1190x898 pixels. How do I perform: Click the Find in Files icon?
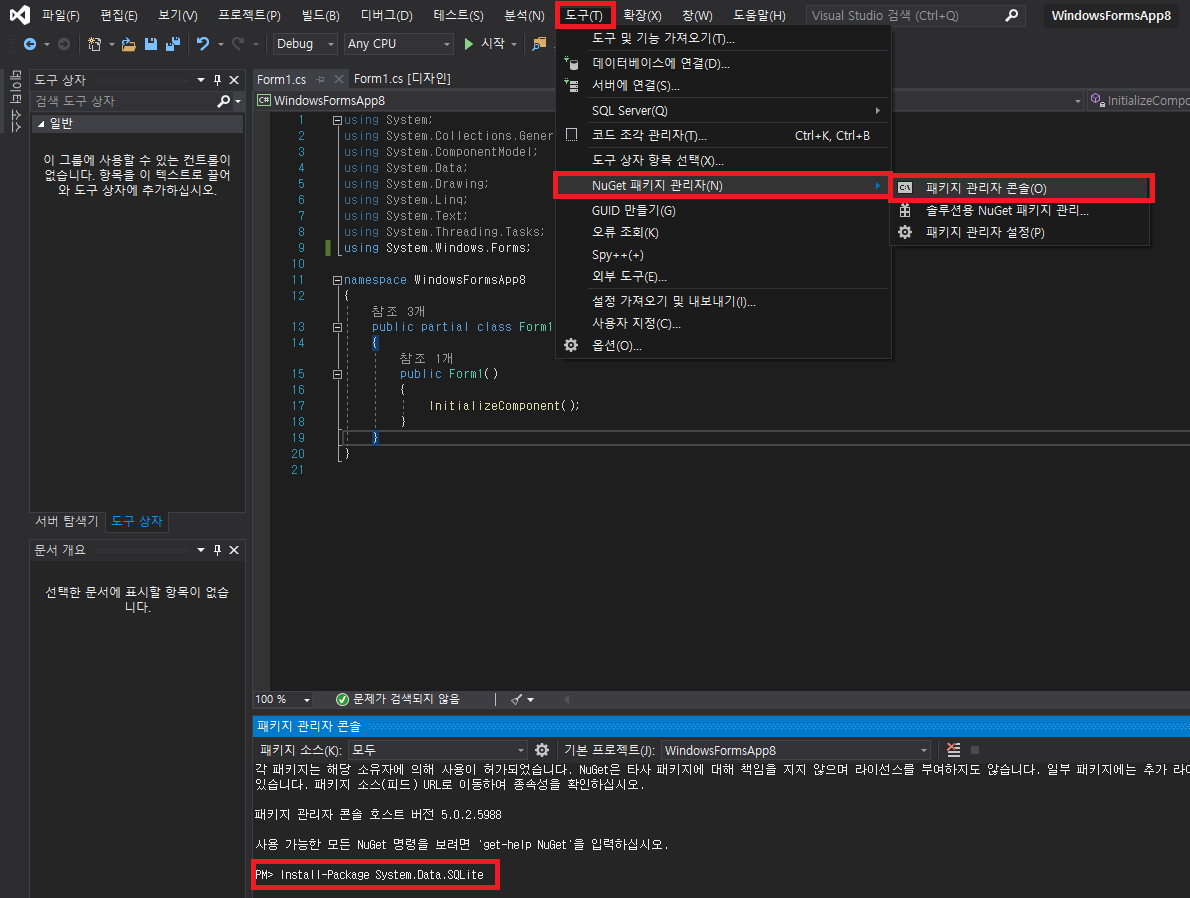(x=539, y=44)
